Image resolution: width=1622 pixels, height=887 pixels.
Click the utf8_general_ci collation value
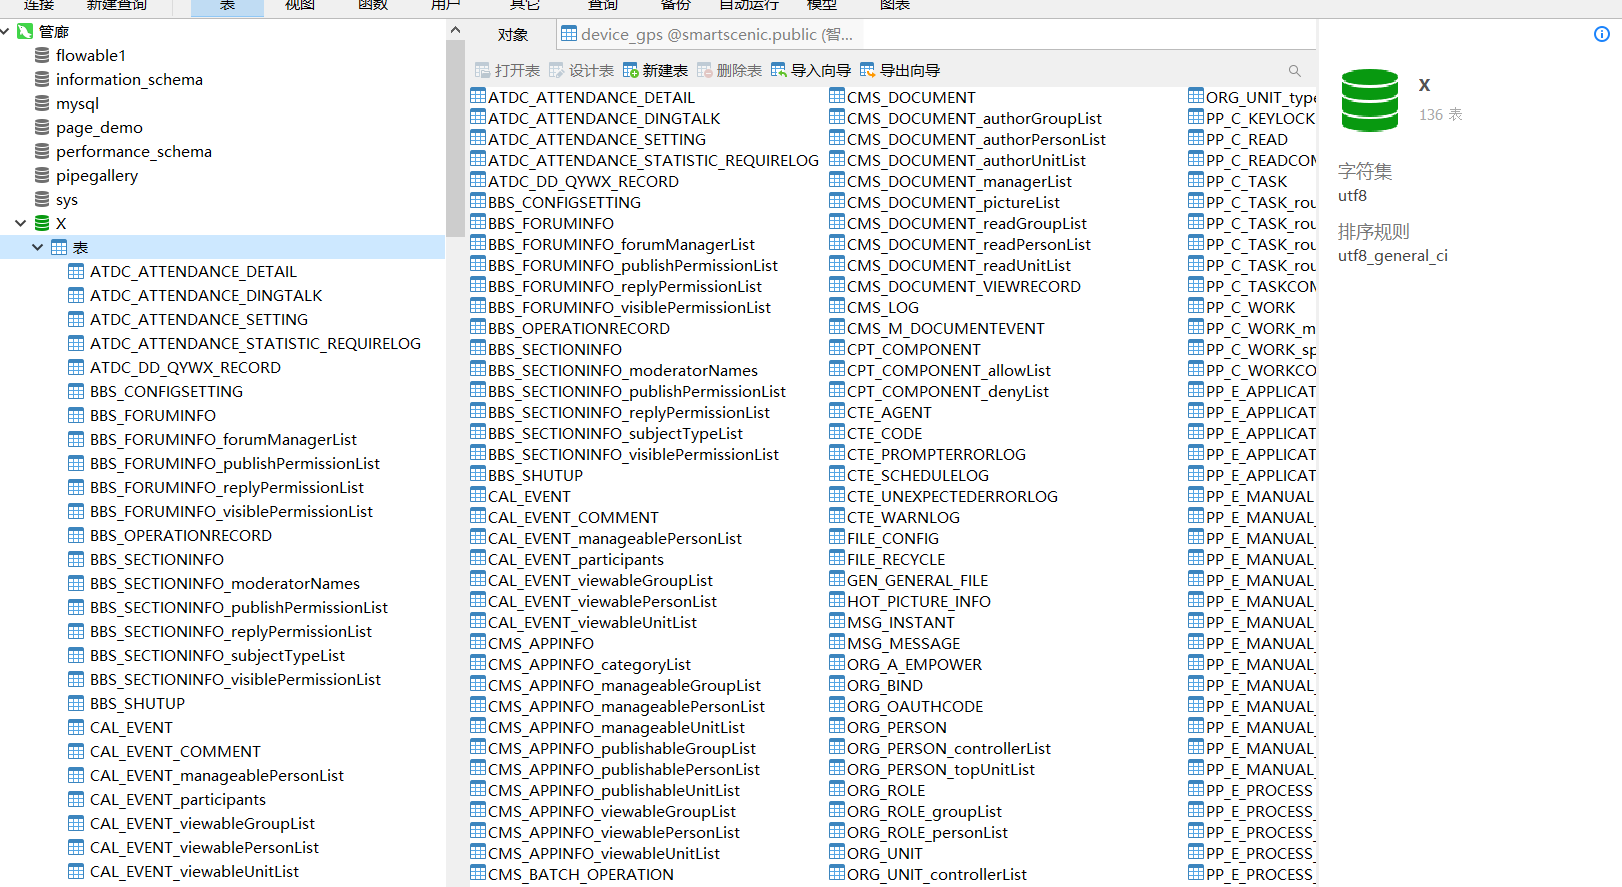click(1393, 255)
